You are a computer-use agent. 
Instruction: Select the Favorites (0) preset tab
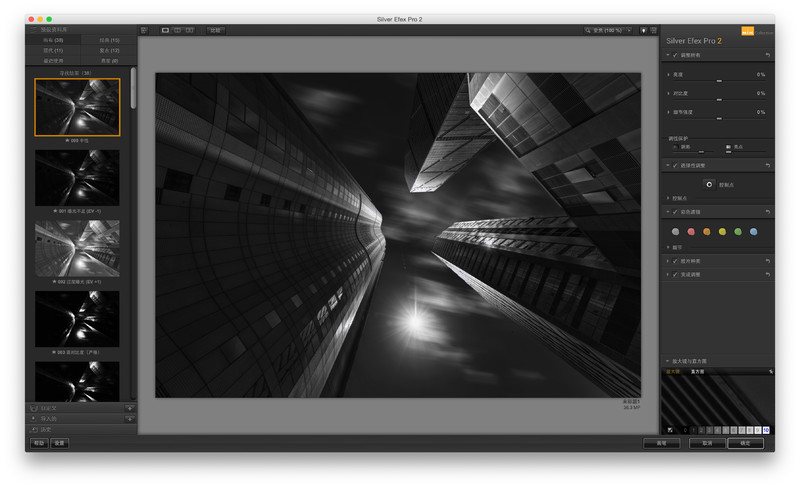point(109,61)
